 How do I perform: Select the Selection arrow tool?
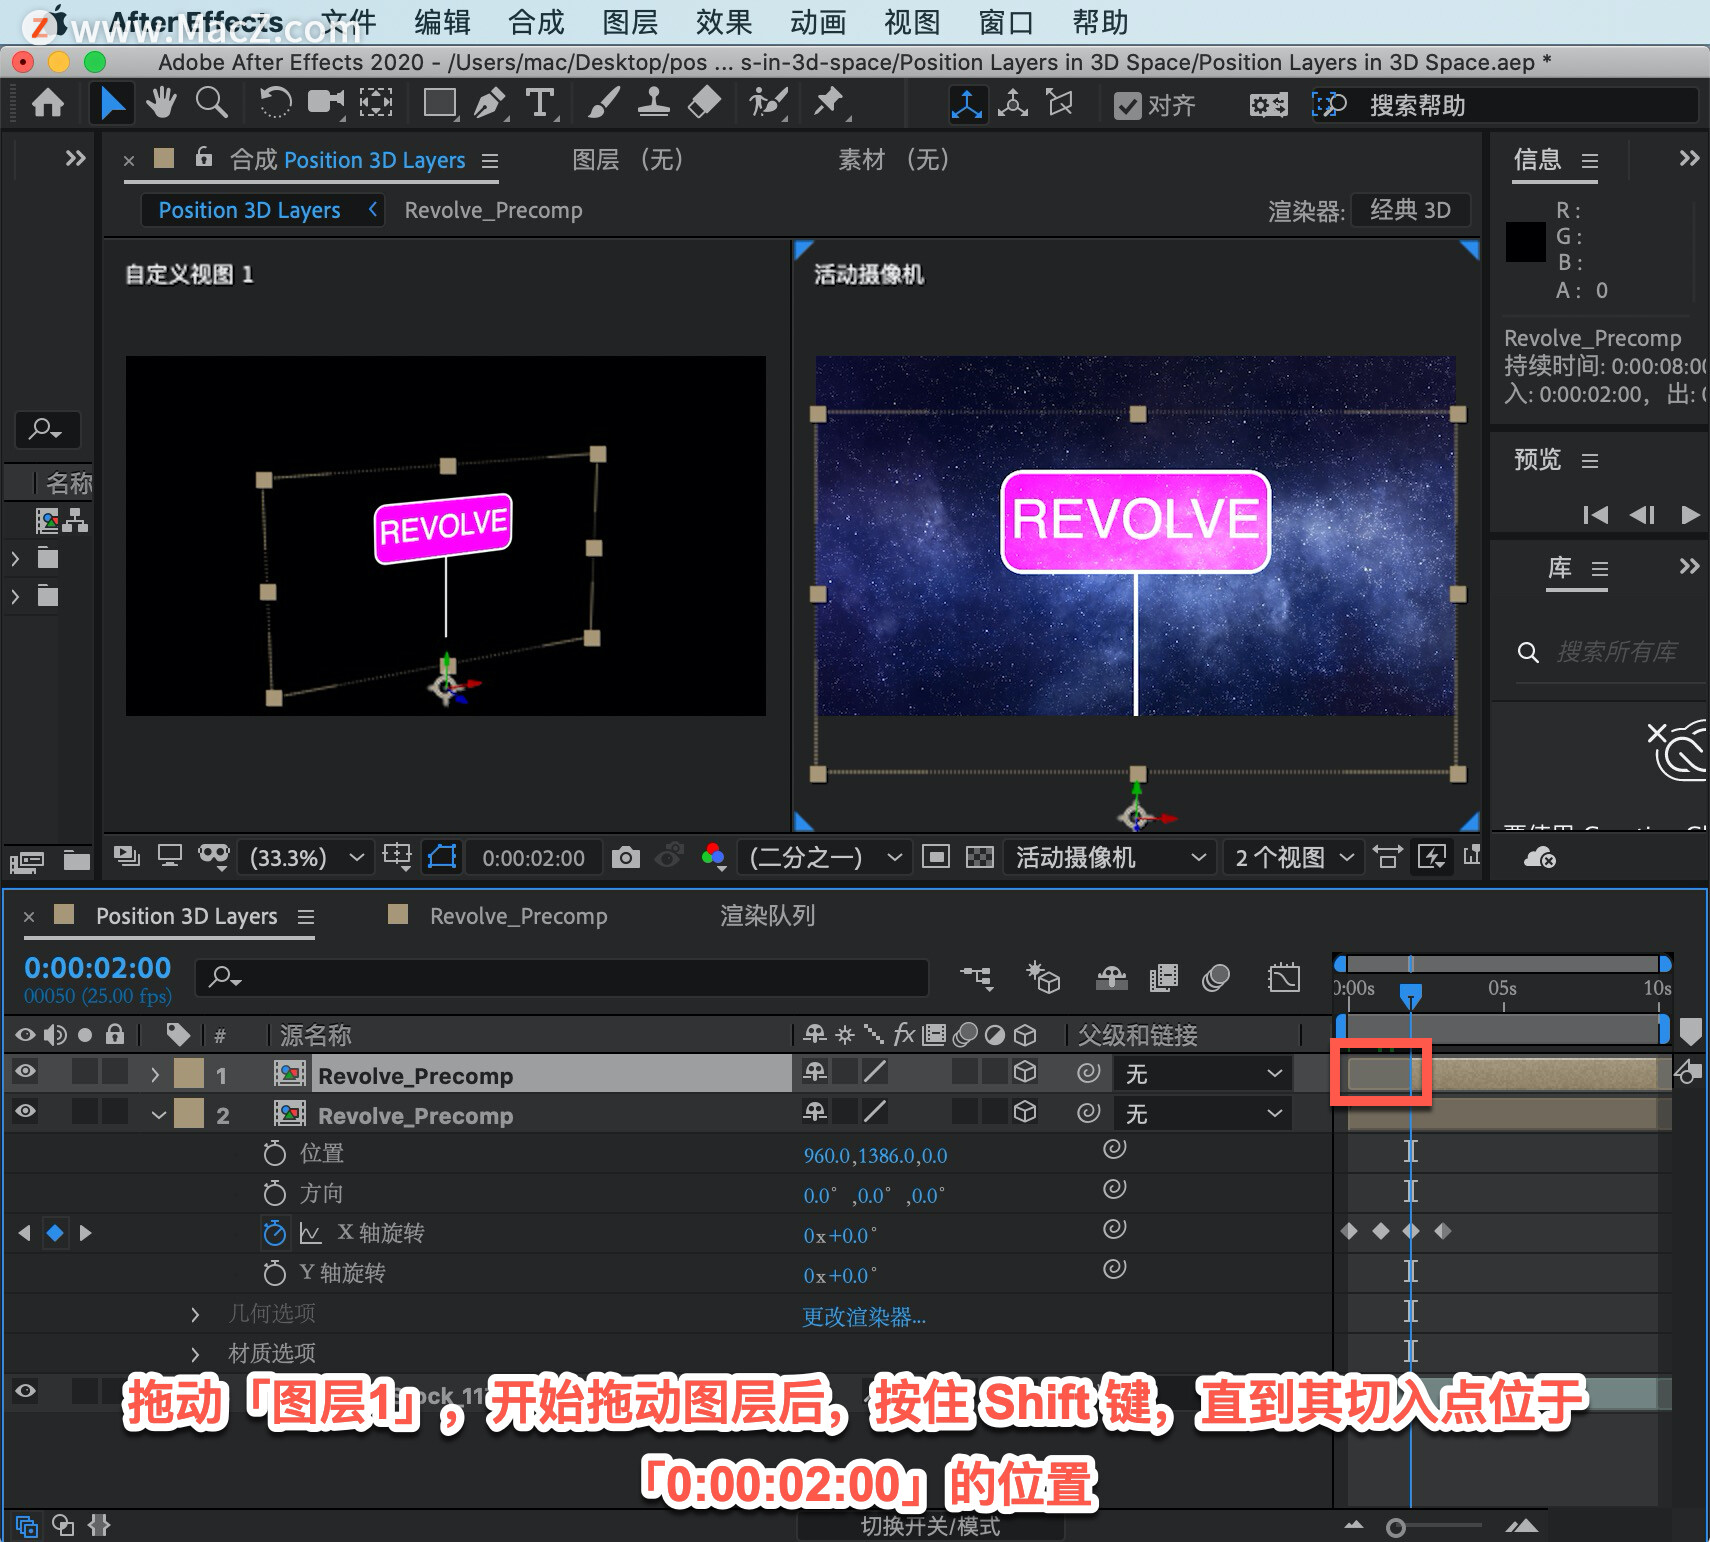[112, 103]
